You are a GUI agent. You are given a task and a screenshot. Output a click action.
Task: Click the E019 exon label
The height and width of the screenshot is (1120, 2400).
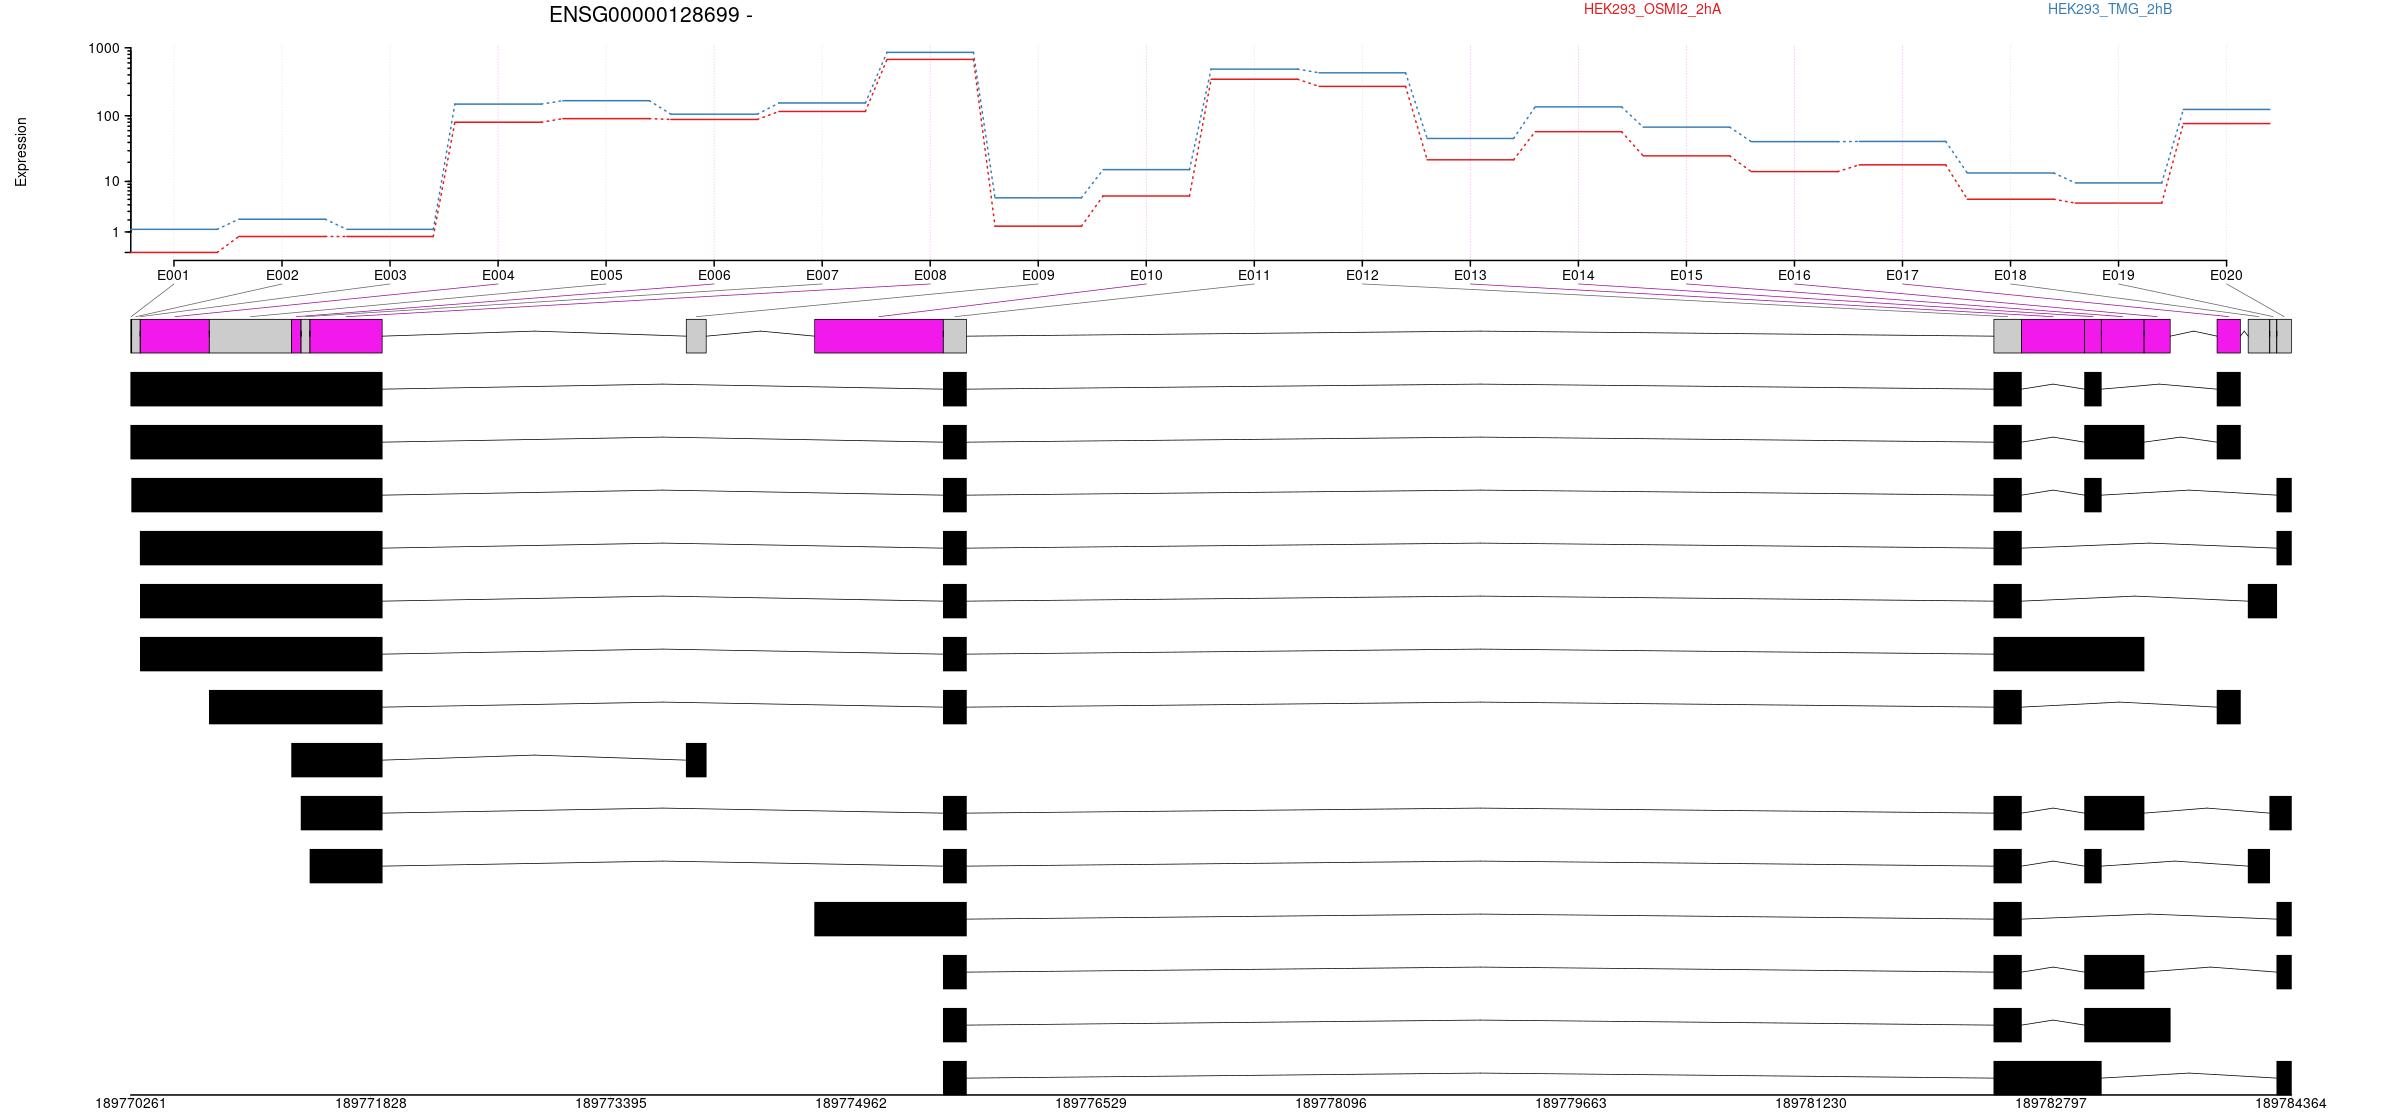2118,275
